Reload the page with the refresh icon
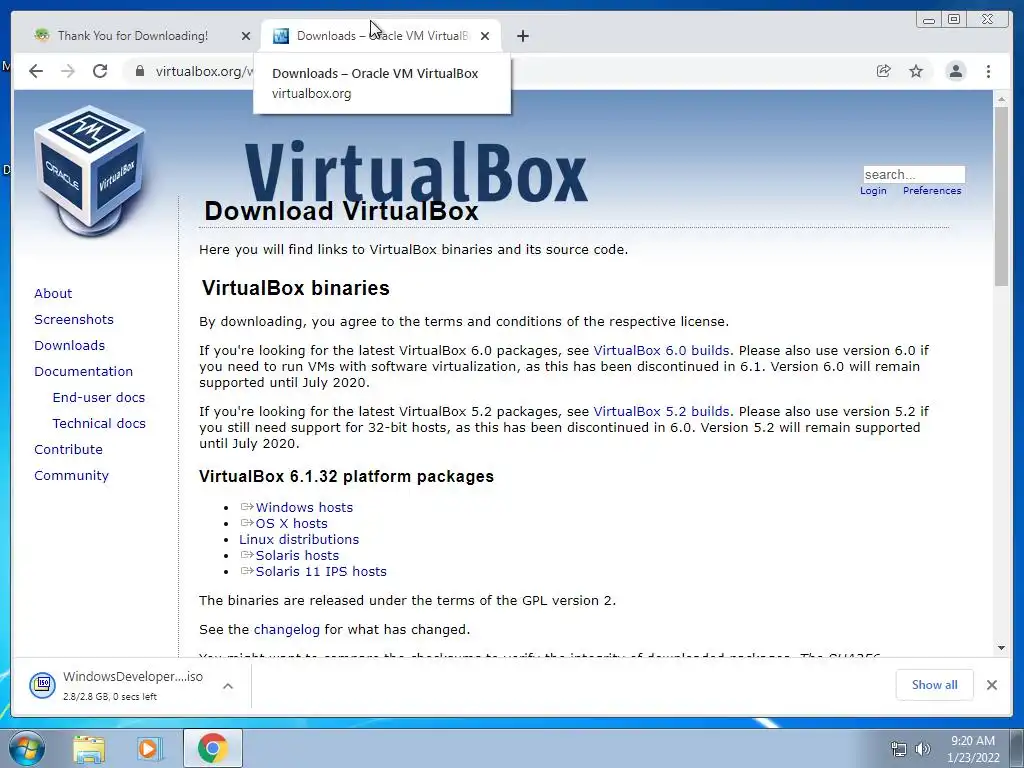 [x=100, y=71]
